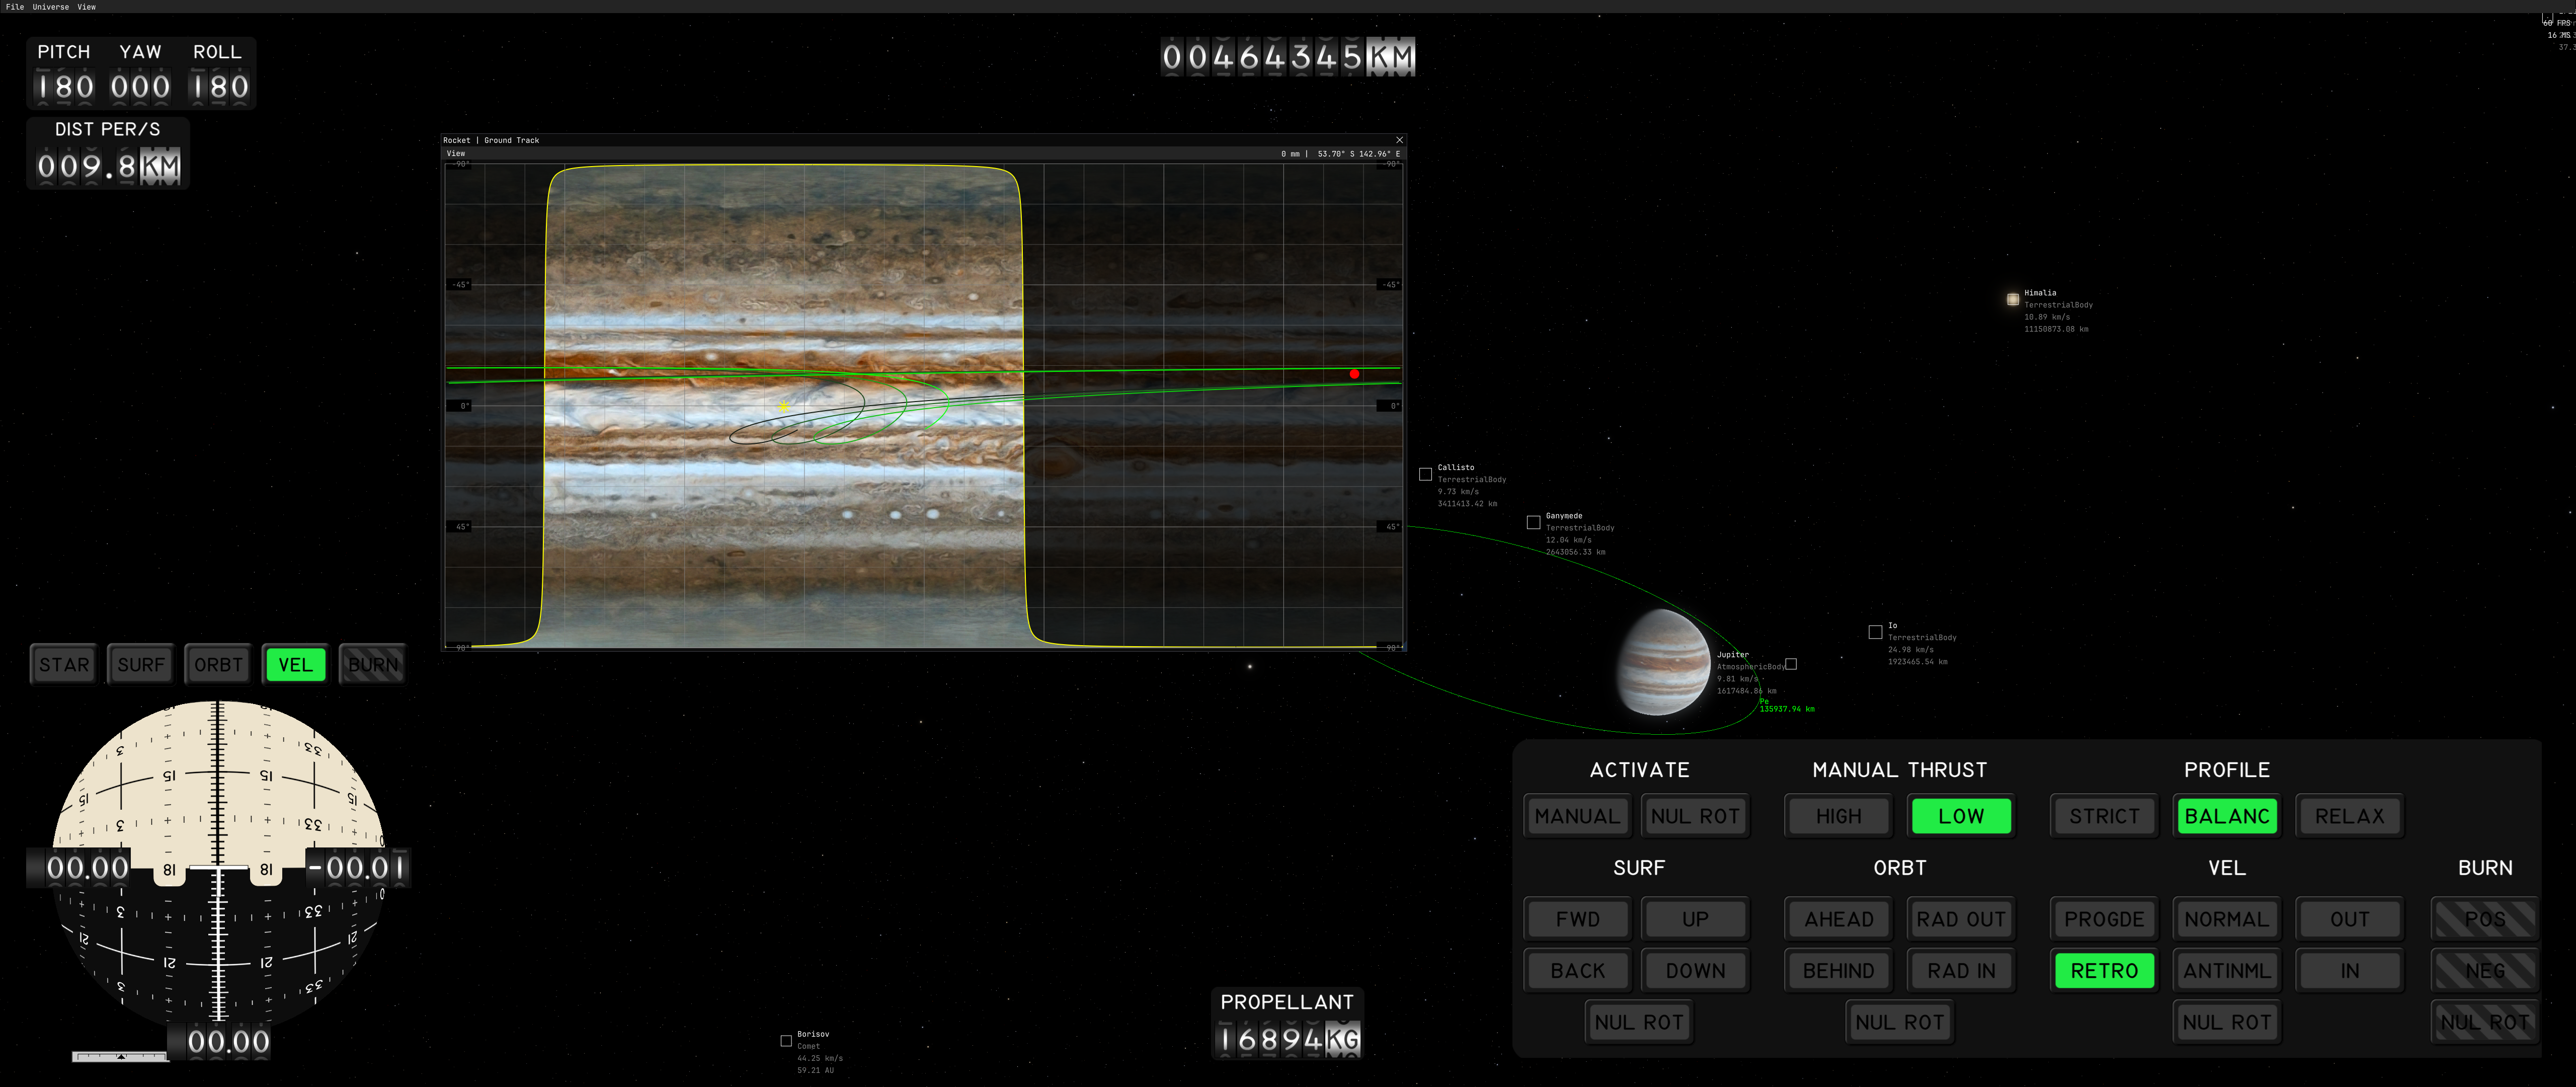Click the Jupiter planet in 3D view

coord(1664,662)
